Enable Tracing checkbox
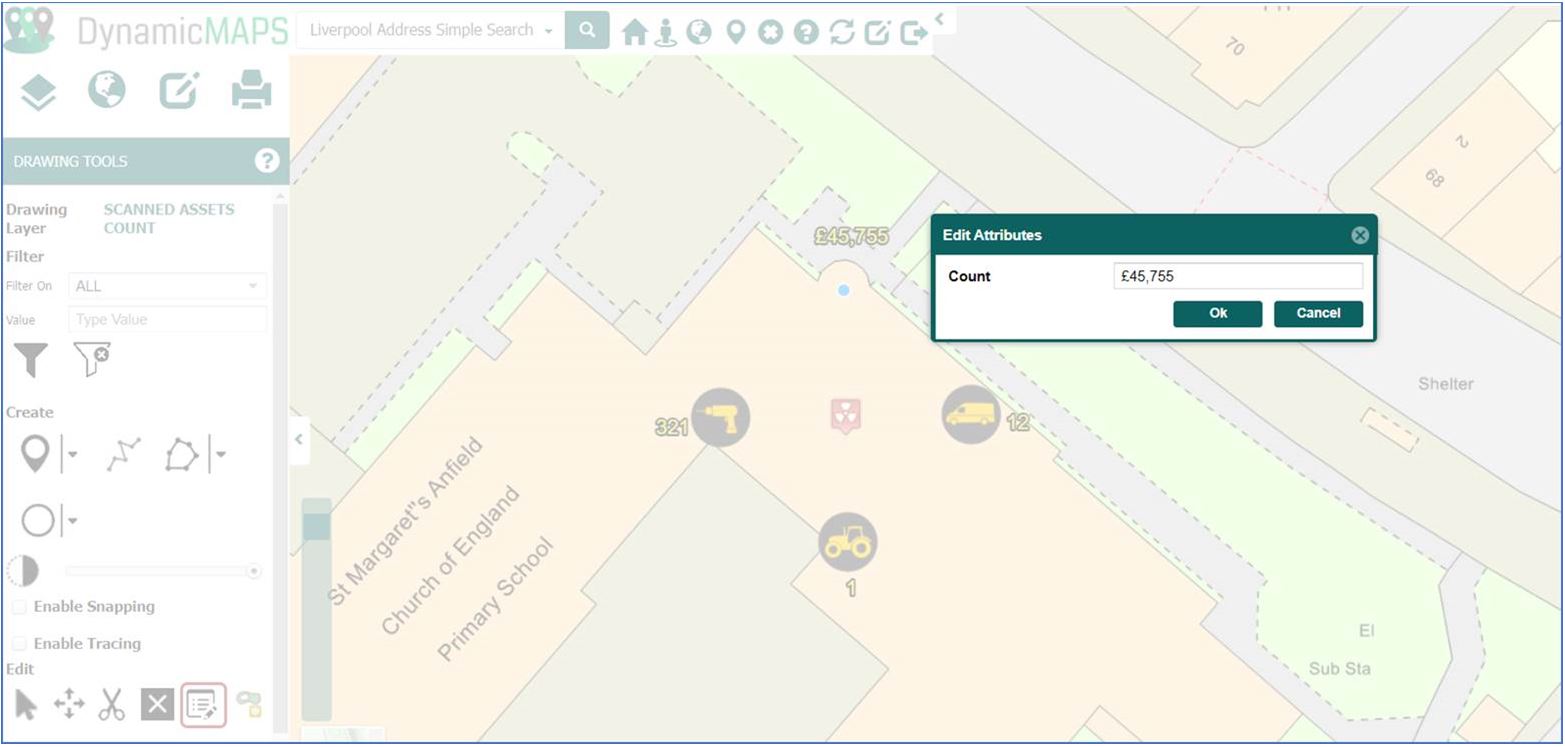1565x747 pixels. (18, 644)
